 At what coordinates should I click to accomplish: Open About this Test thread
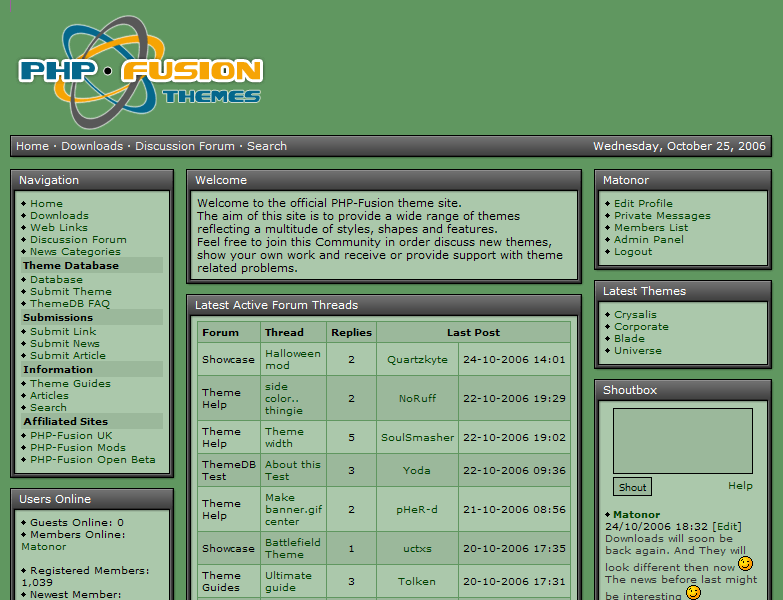pyautogui.click(x=293, y=470)
